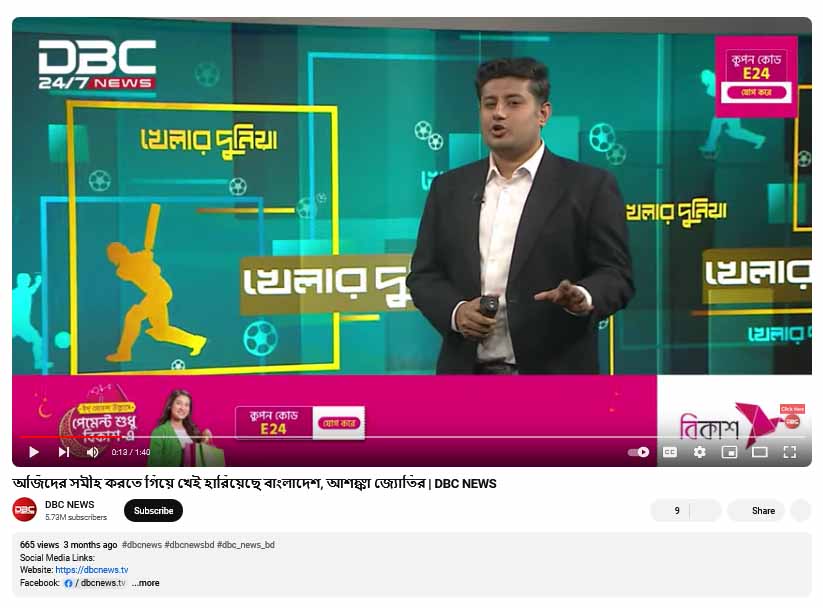Subscribe to the DBC NEWS channel

pyautogui.click(x=153, y=510)
